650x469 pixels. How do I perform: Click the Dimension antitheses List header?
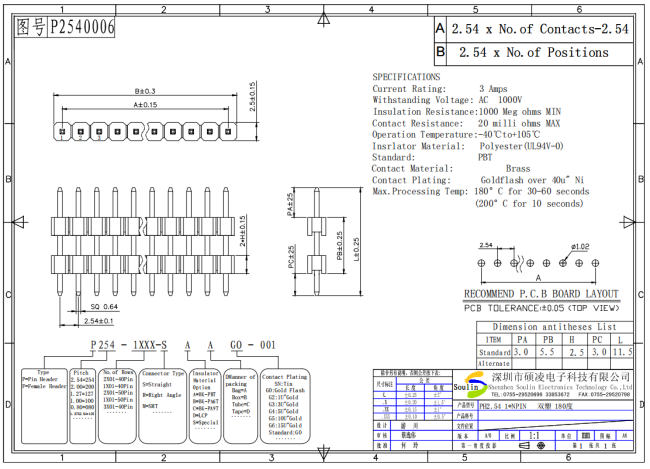click(x=553, y=327)
